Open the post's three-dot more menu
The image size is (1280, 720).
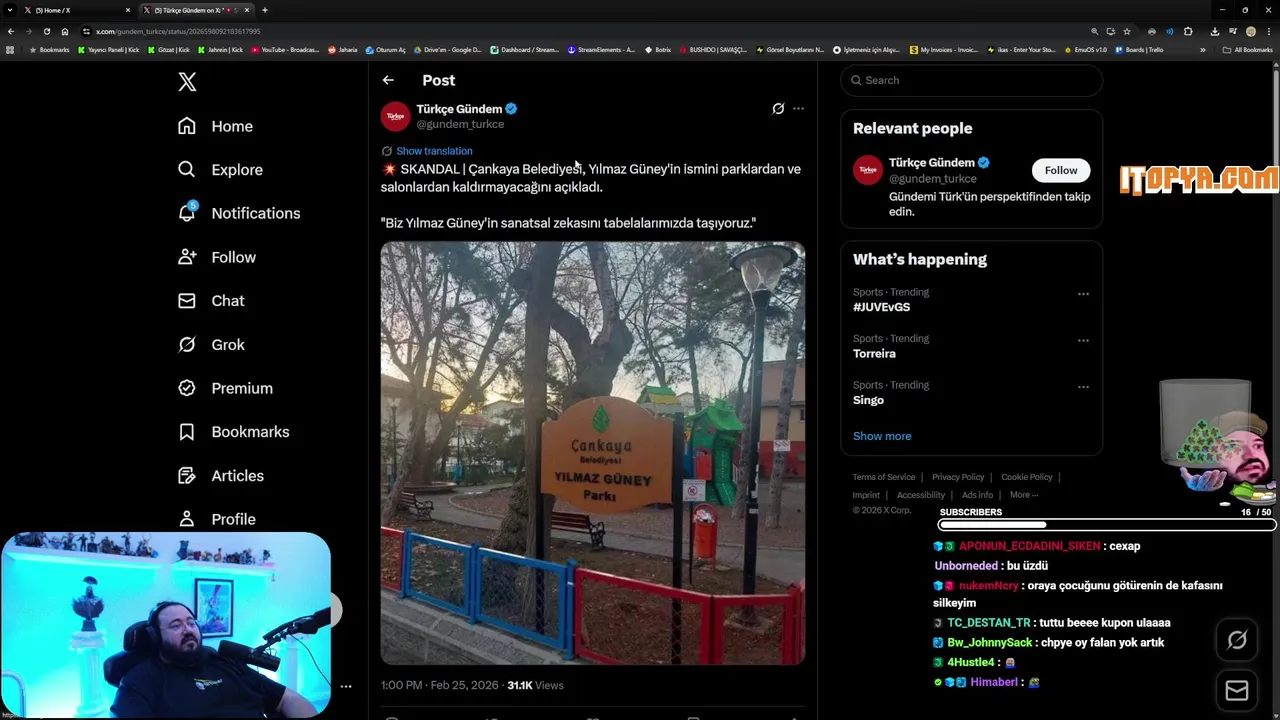click(x=798, y=108)
